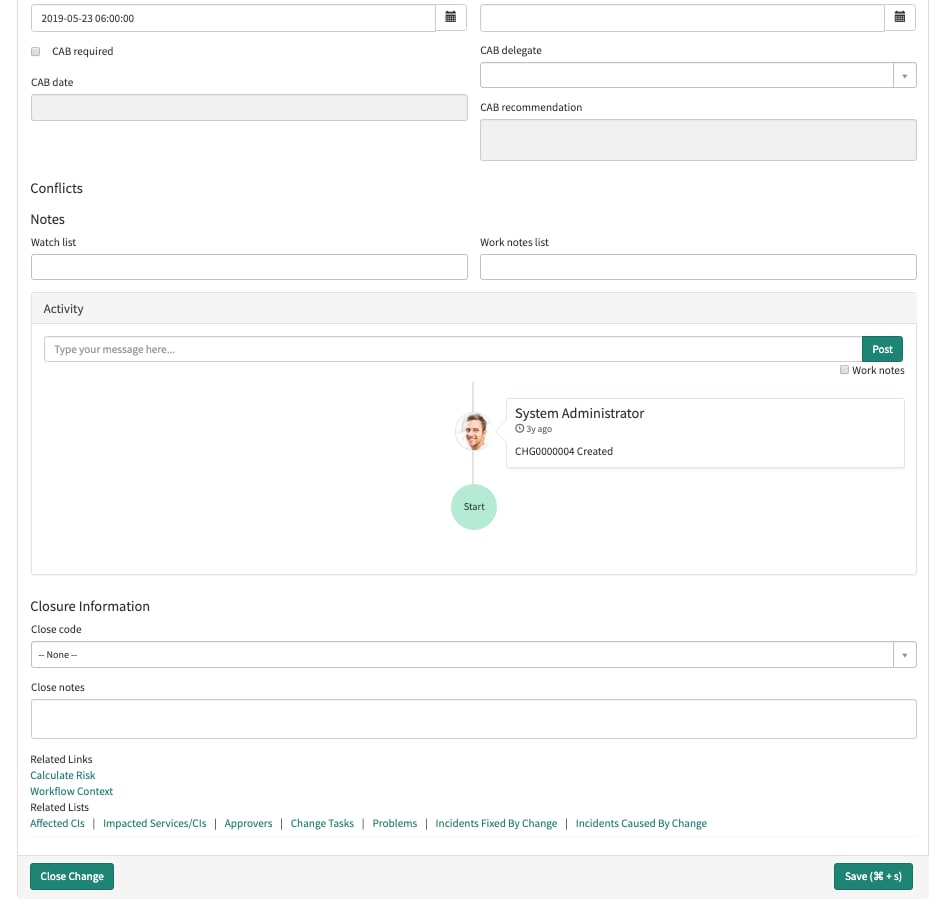Open calendar picker for the empty date field
The width and height of the screenshot is (948, 911).
[900, 18]
